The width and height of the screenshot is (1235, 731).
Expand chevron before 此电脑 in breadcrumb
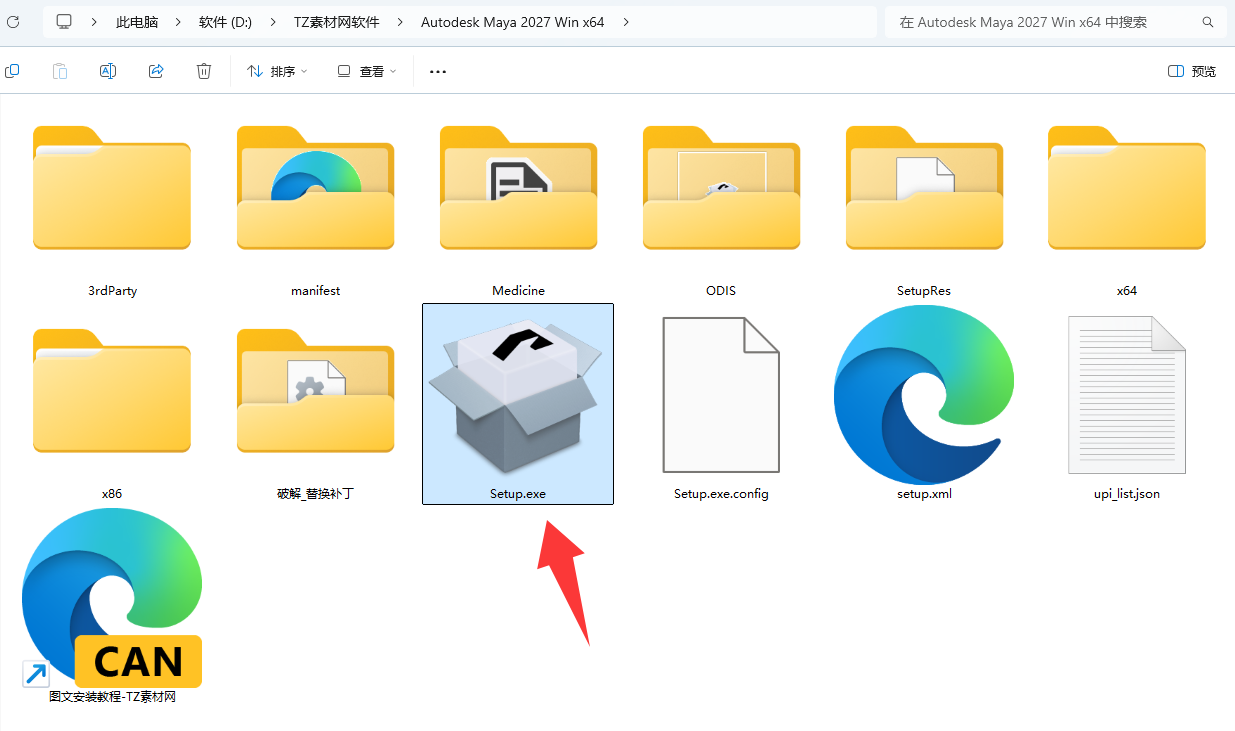[x=94, y=21]
